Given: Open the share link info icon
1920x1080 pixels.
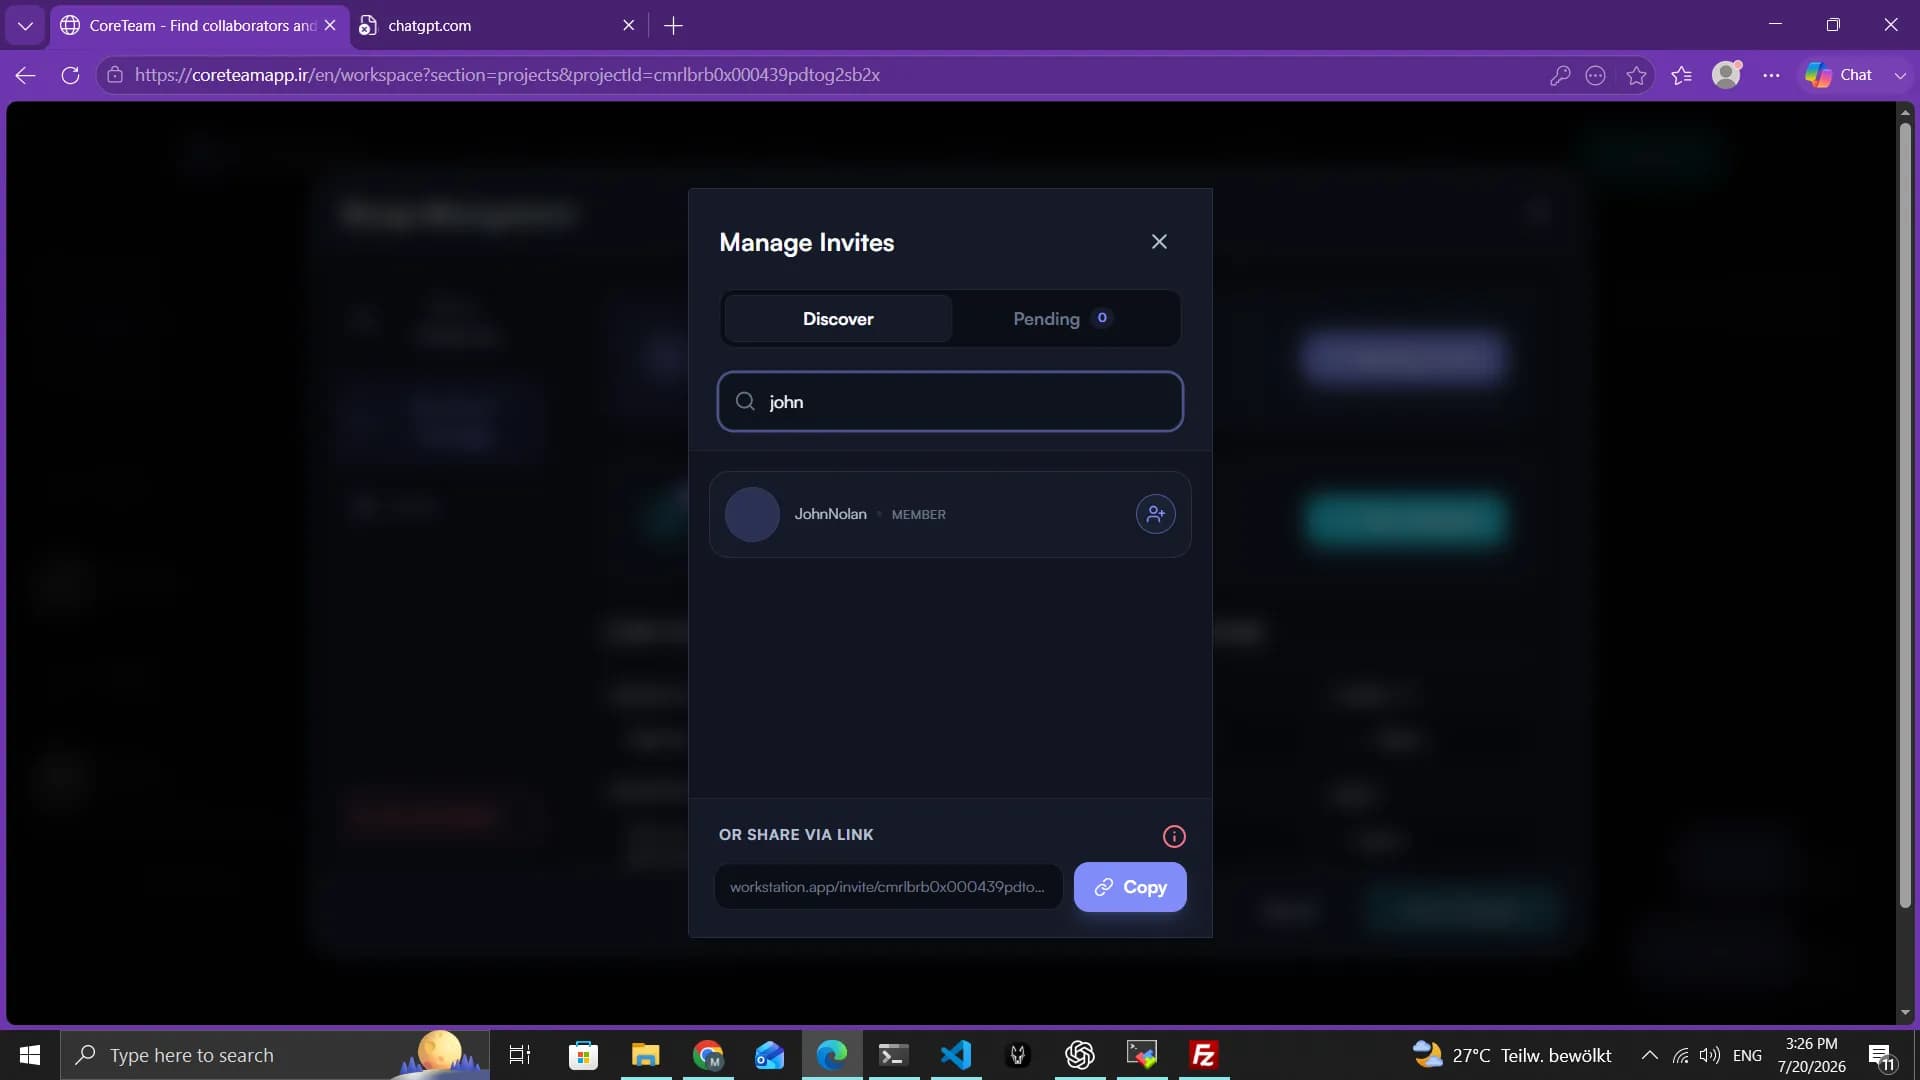Looking at the screenshot, I should point(1174,836).
